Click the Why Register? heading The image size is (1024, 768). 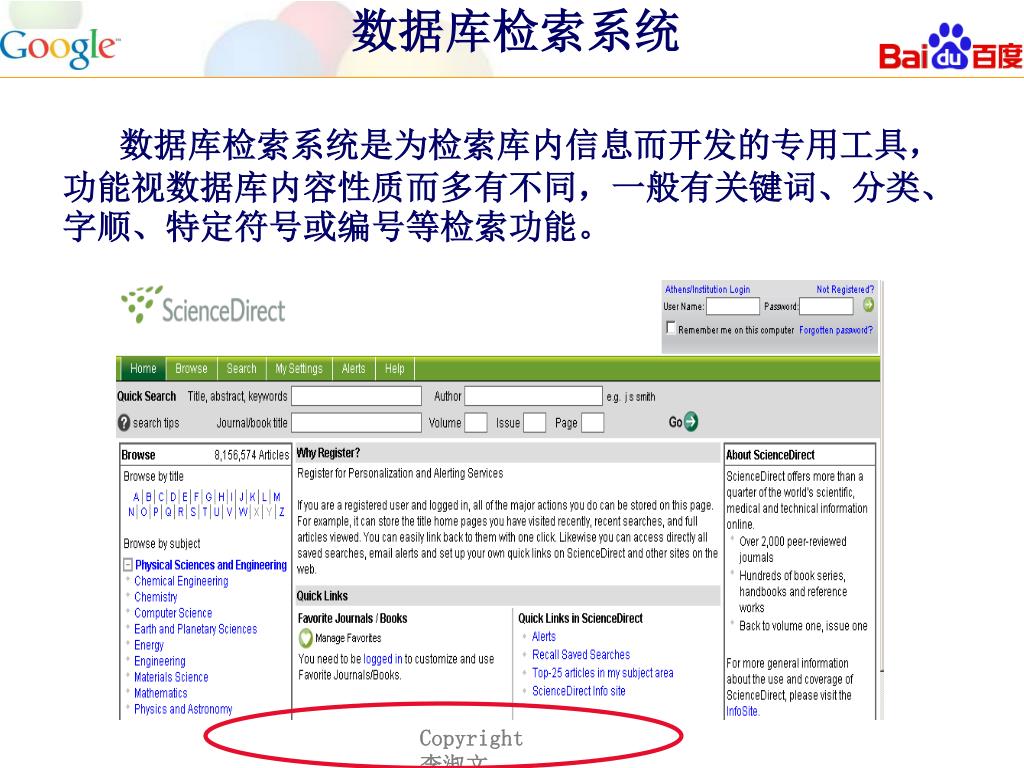[328, 453]
